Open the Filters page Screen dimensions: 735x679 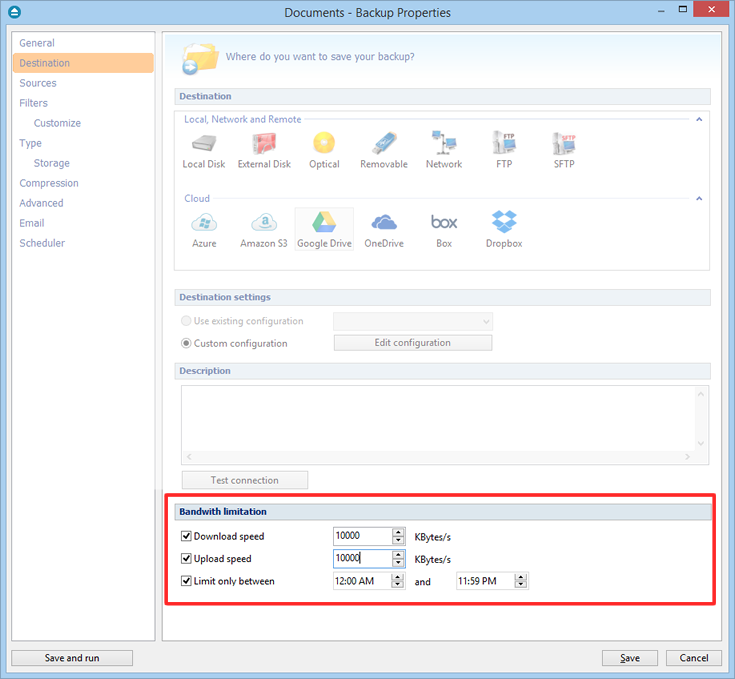pyautogui.click(x=83, y=103)
